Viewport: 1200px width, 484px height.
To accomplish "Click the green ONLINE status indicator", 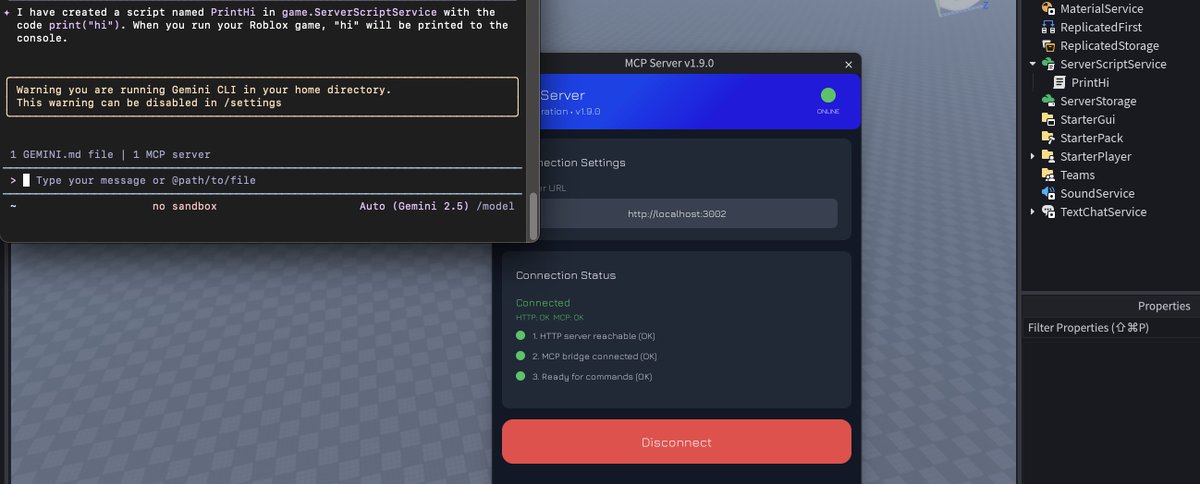I will (x=828, y=96).
